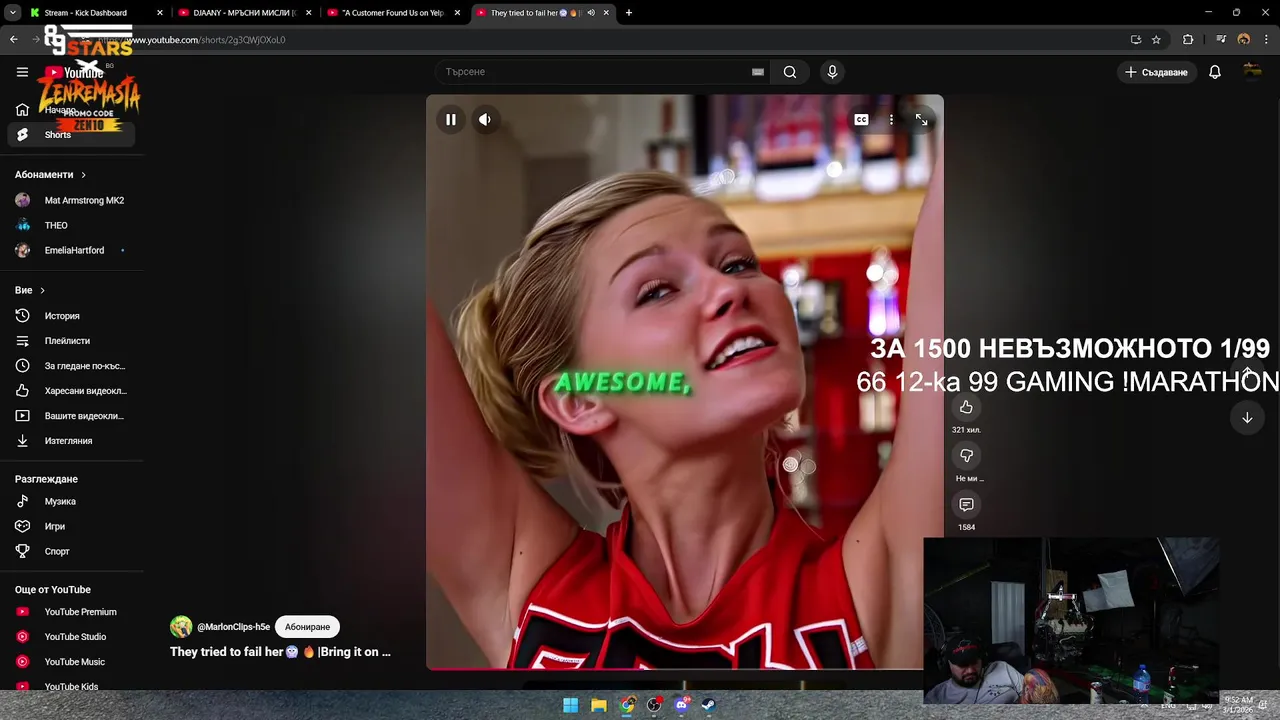Open comments with 1584 count

(966, 505)
